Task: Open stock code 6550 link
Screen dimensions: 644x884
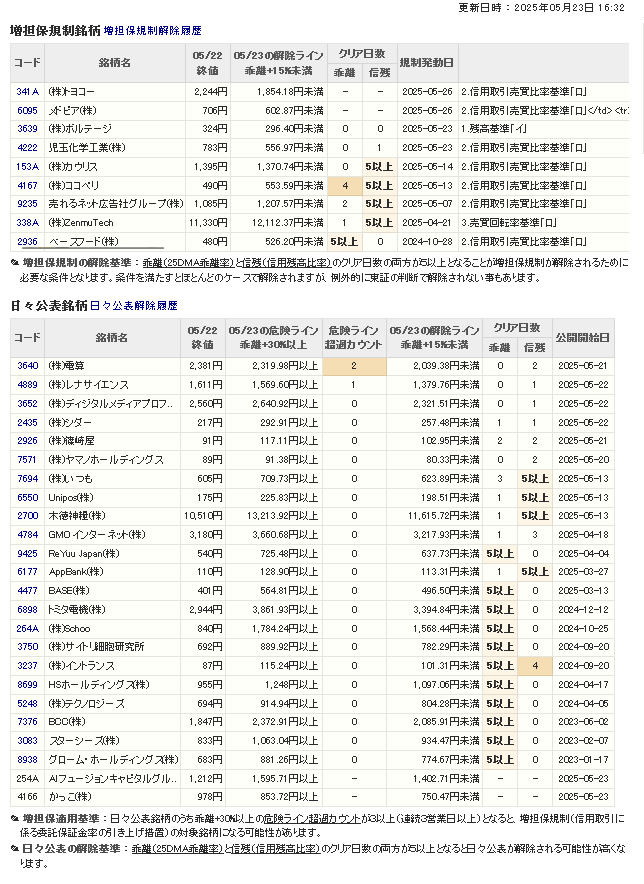Action: pos(27,498)
